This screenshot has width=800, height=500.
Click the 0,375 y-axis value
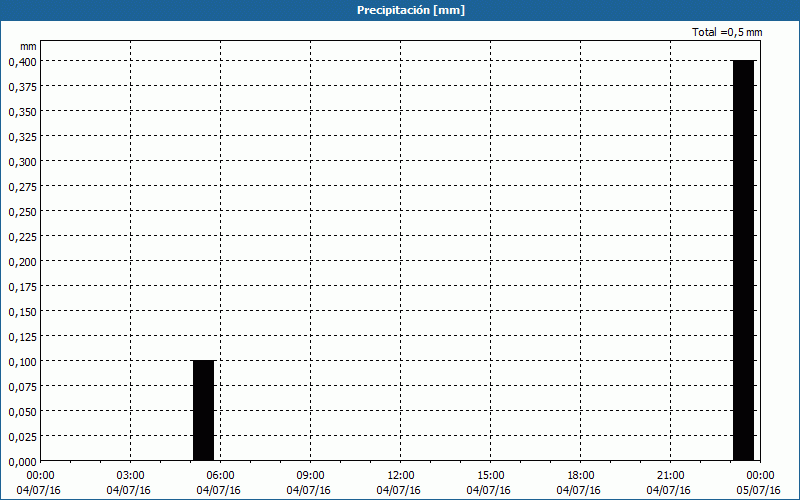point(22,87)
